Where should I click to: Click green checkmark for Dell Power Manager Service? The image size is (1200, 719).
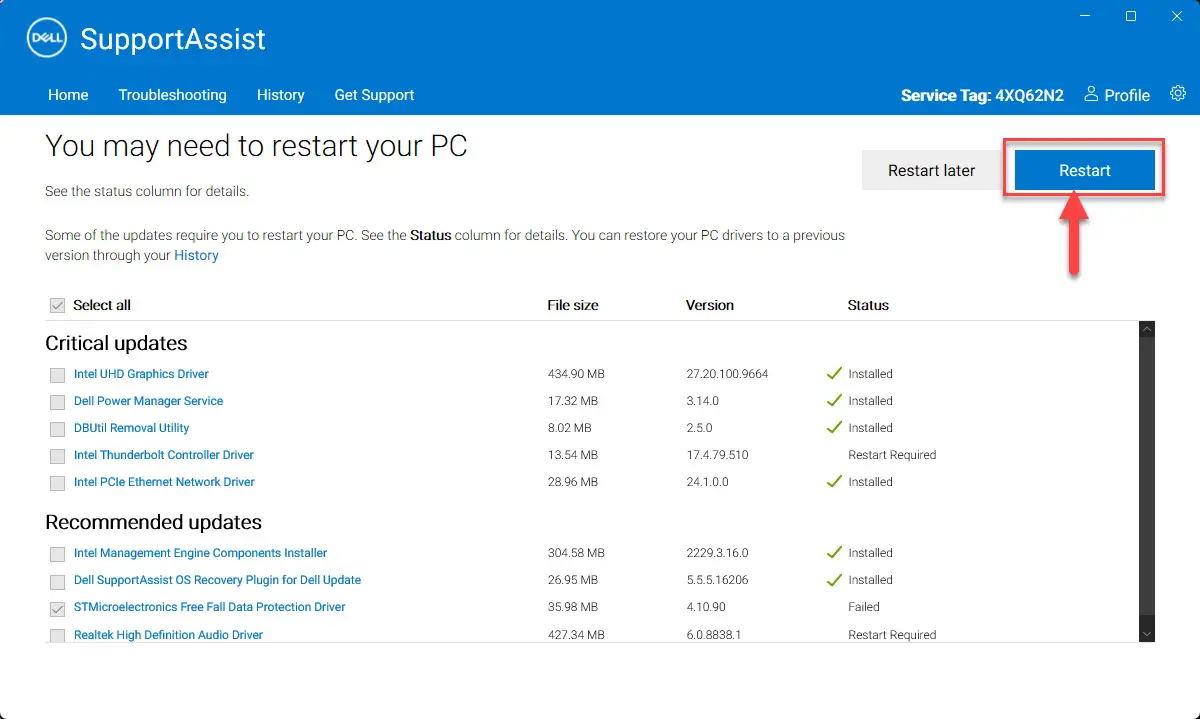(x=834, y=400)
